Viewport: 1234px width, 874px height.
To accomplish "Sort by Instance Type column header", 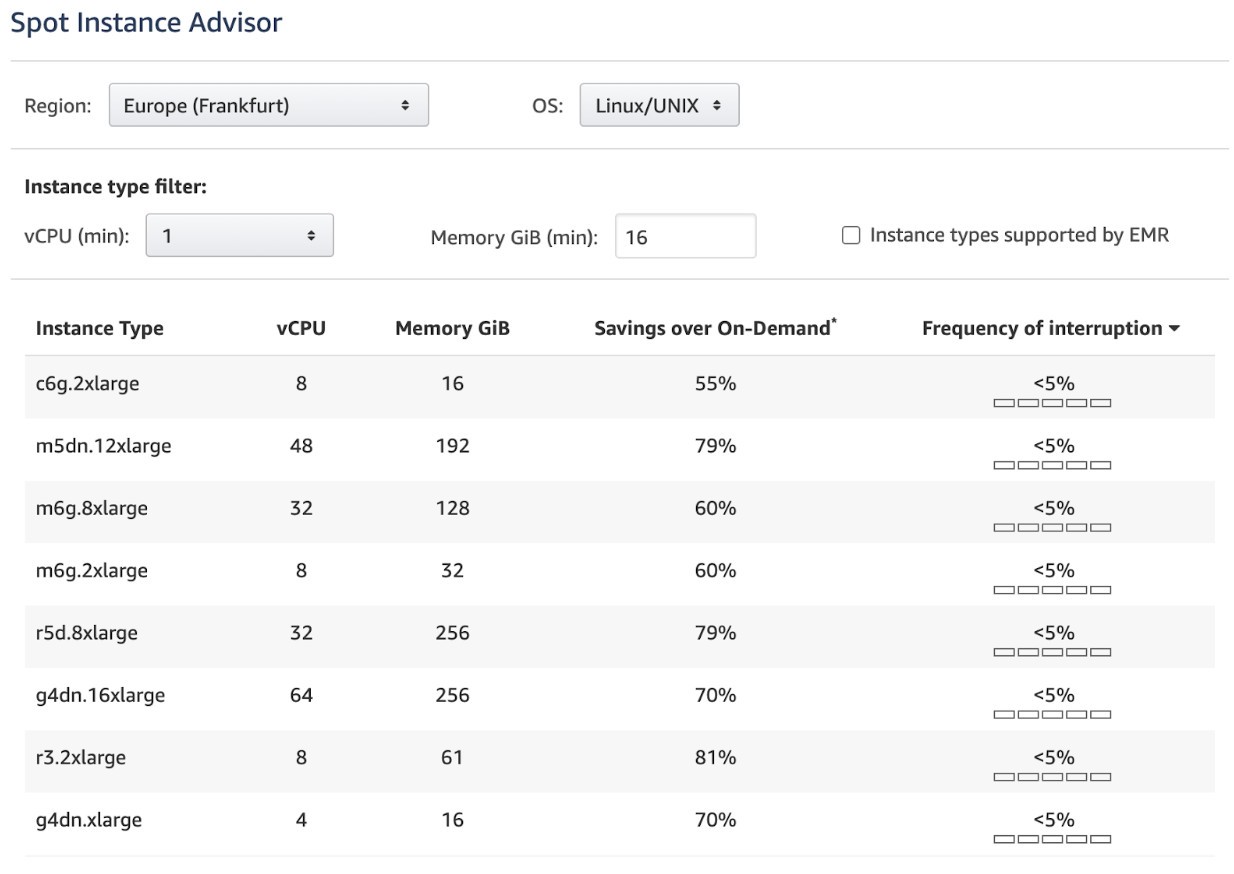I will pyautogui.click(x=99, y=328).
